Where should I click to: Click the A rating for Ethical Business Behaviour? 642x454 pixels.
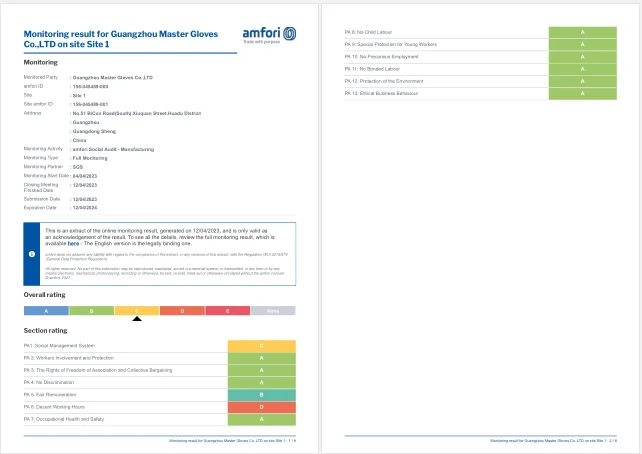click(x=583, y=94)
